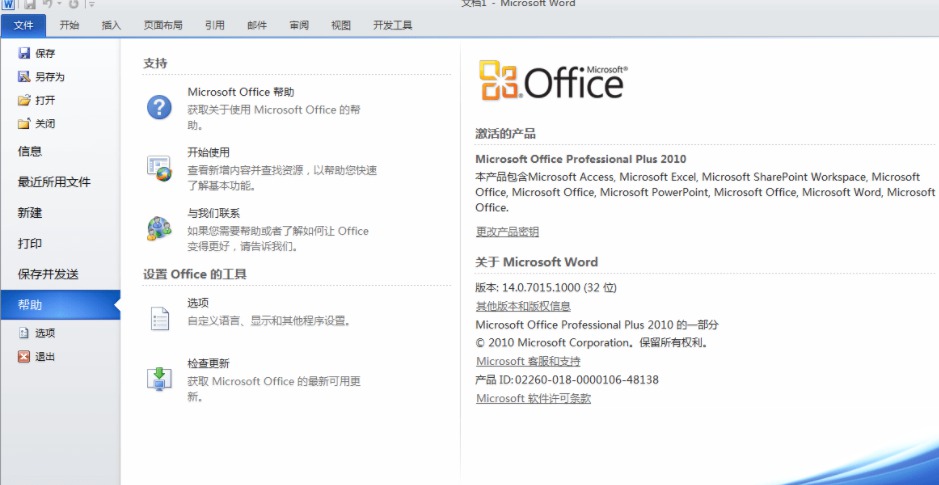This screenshot has height=485, width=939.
Task: Click the Save floppy disk icon
Action: 24,53
